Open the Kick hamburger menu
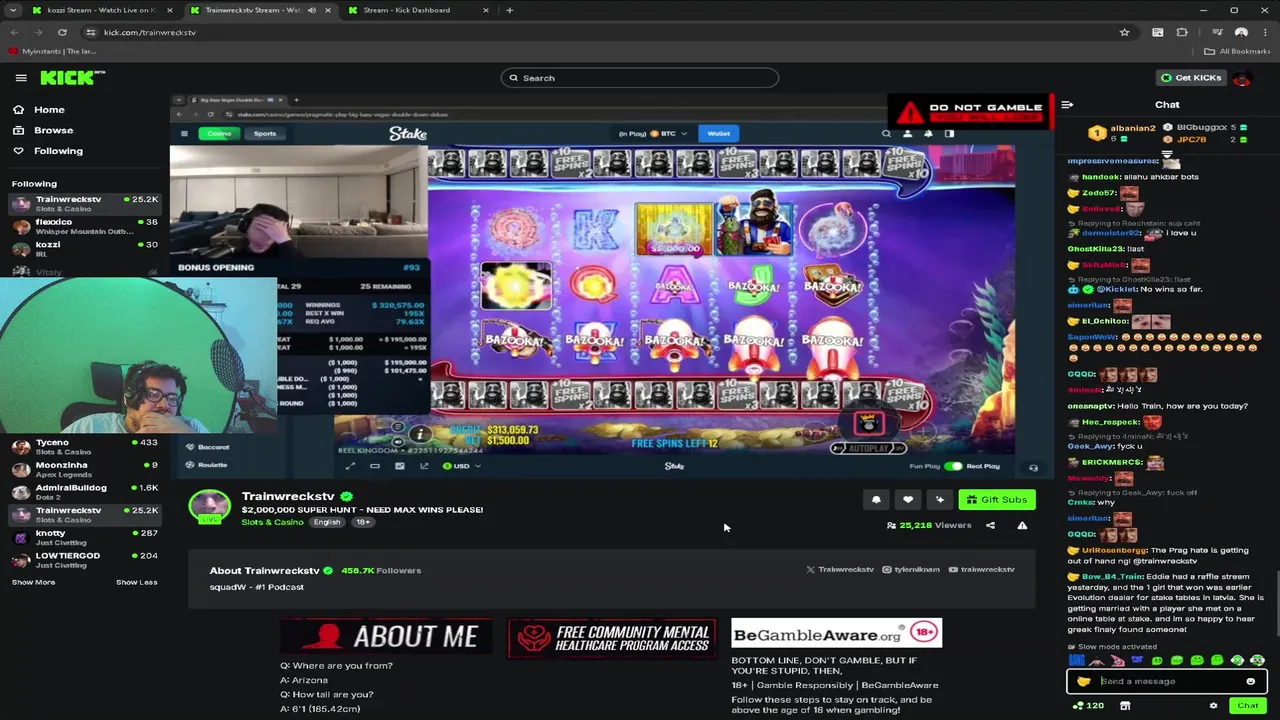The image size is (1280, 720). [20, 78]
